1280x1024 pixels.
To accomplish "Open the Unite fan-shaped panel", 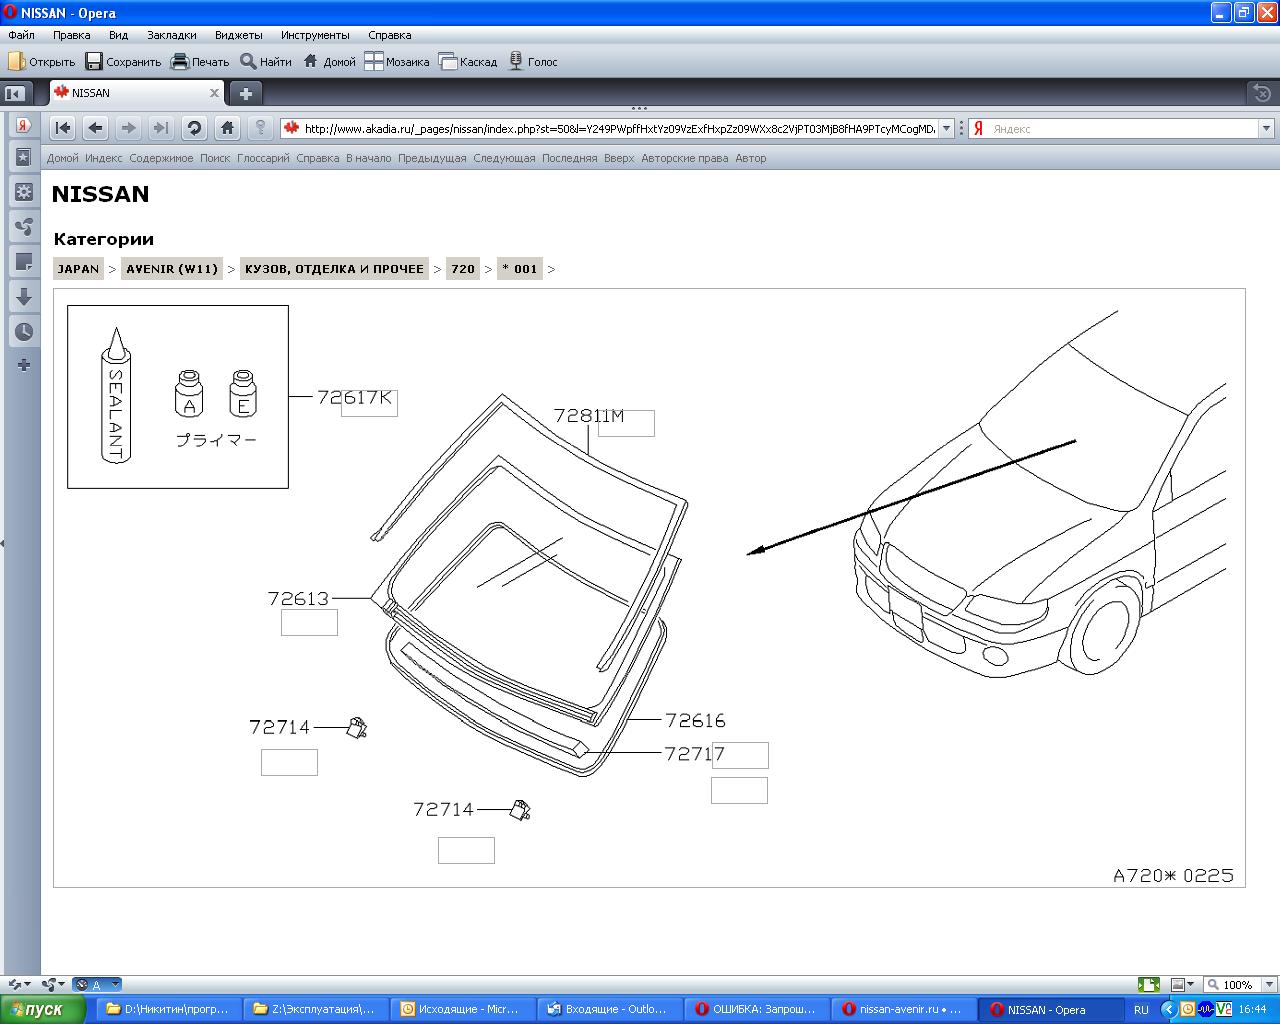I will click(x=24, y=227).
